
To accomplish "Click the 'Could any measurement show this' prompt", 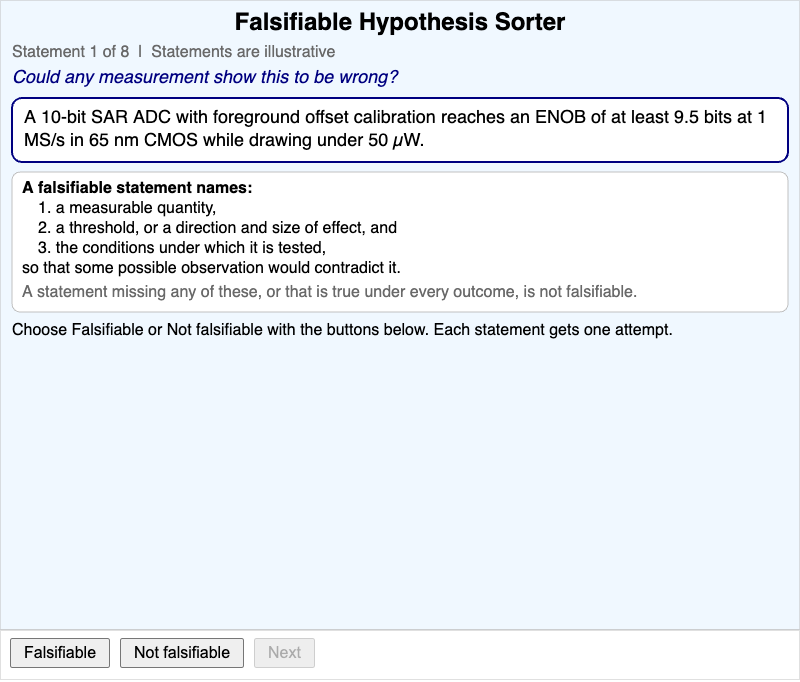I will [x=205, y=77].
